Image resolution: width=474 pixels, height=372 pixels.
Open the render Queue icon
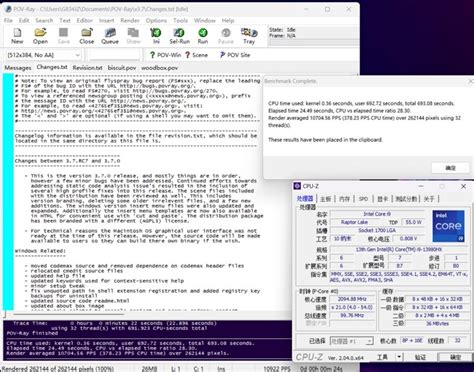click(x=110, y=36)
